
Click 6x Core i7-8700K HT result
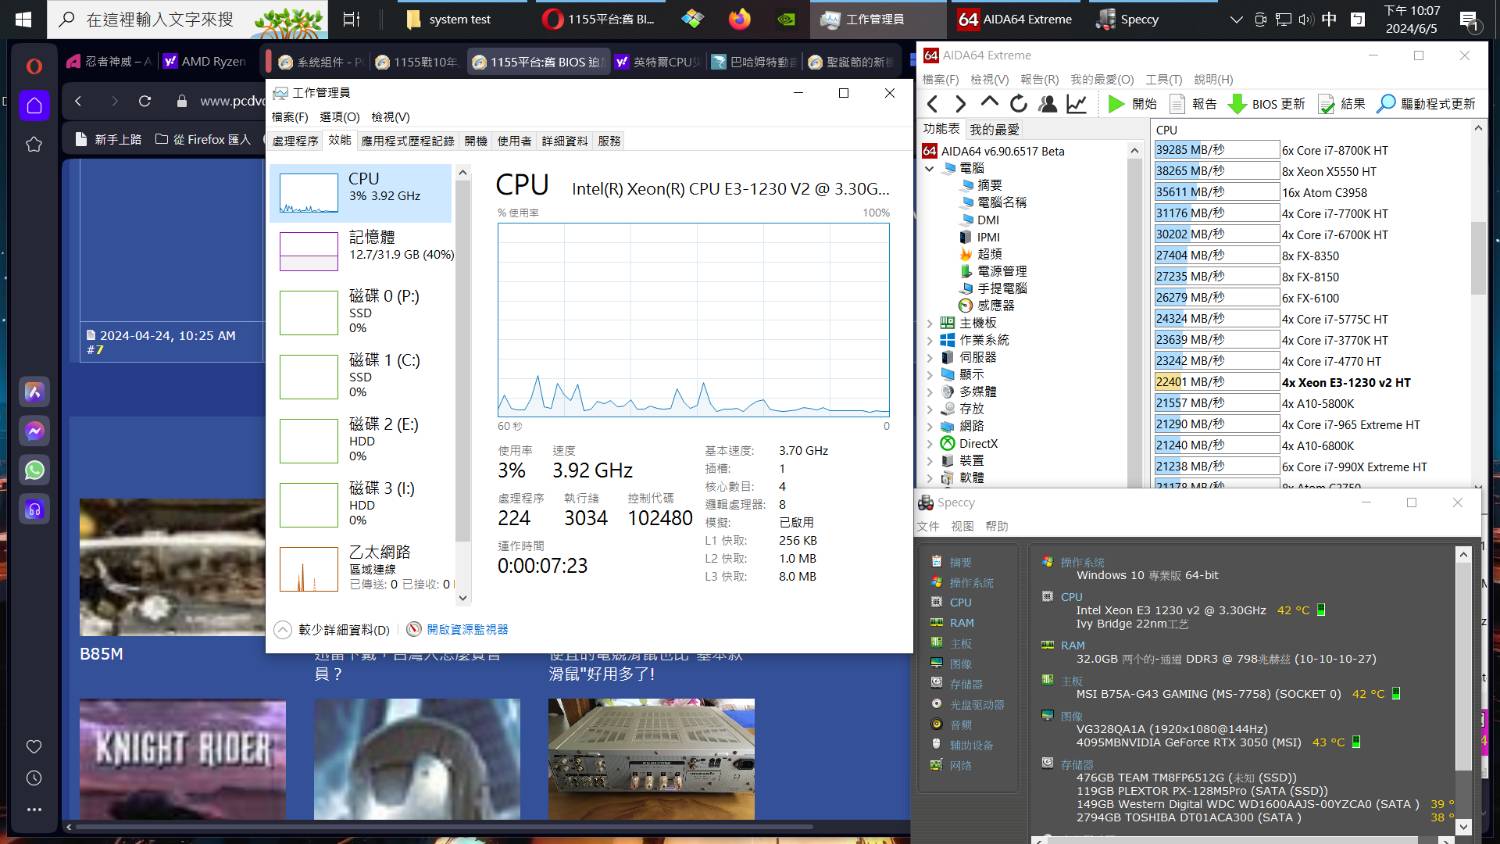click(1313, 150)
